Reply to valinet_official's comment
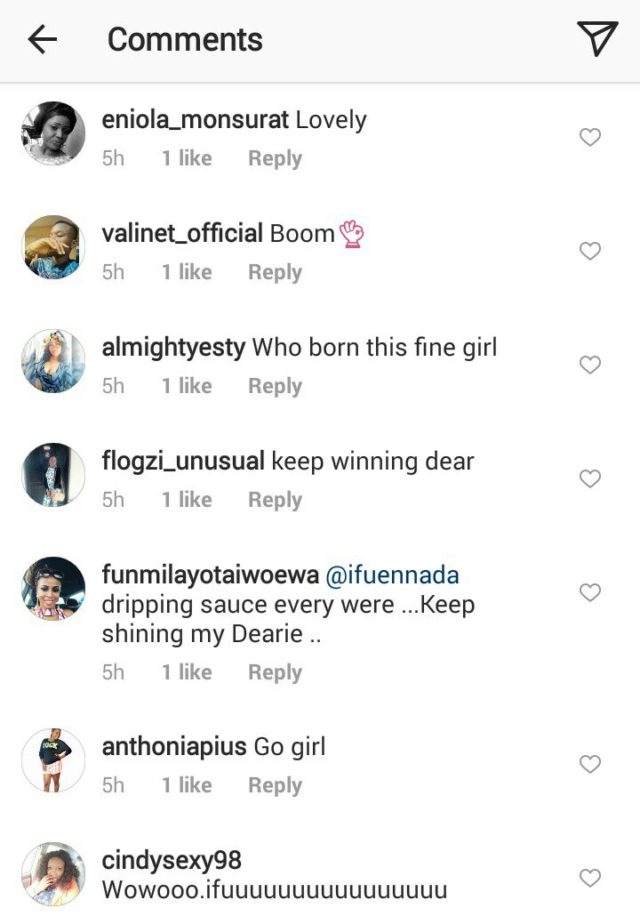 (x=275, y=272)
